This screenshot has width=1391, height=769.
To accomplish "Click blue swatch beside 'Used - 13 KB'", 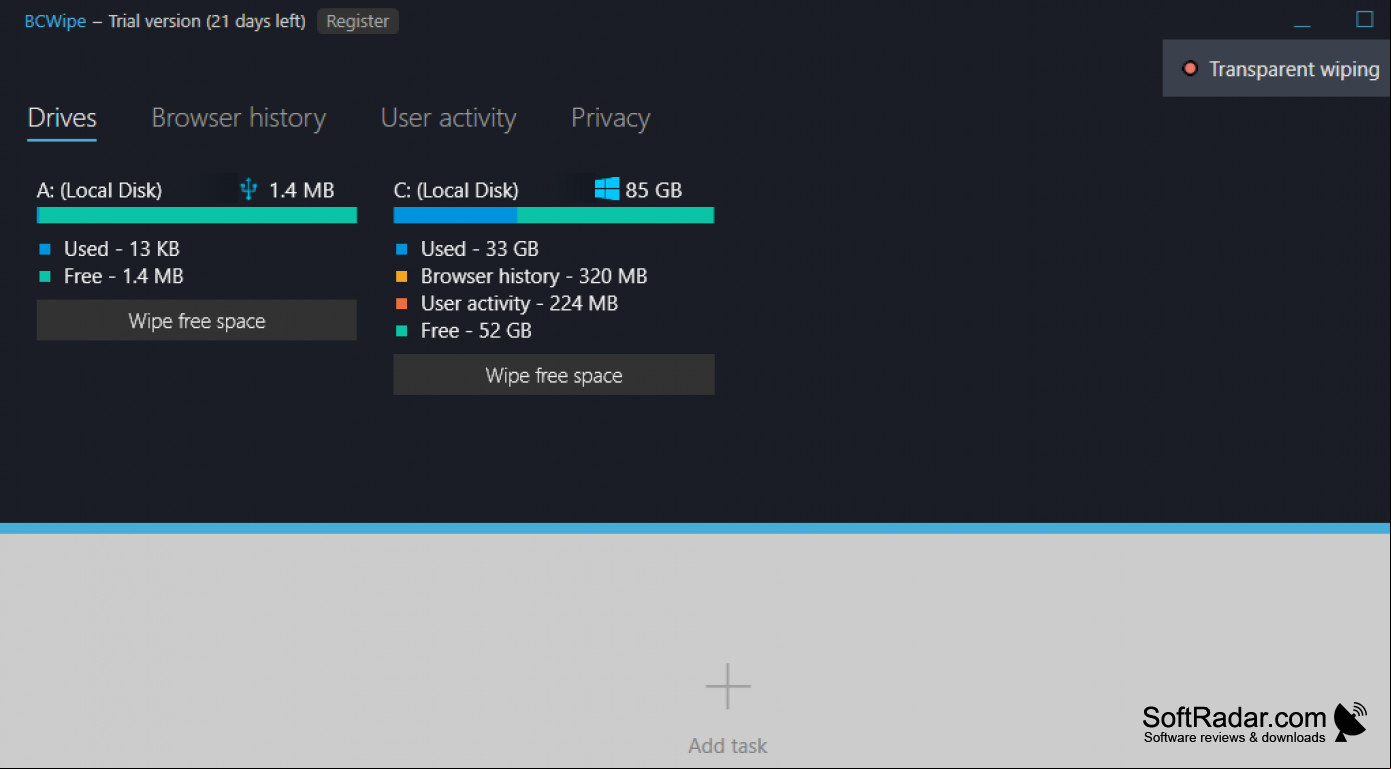I will tap(44, 249).
